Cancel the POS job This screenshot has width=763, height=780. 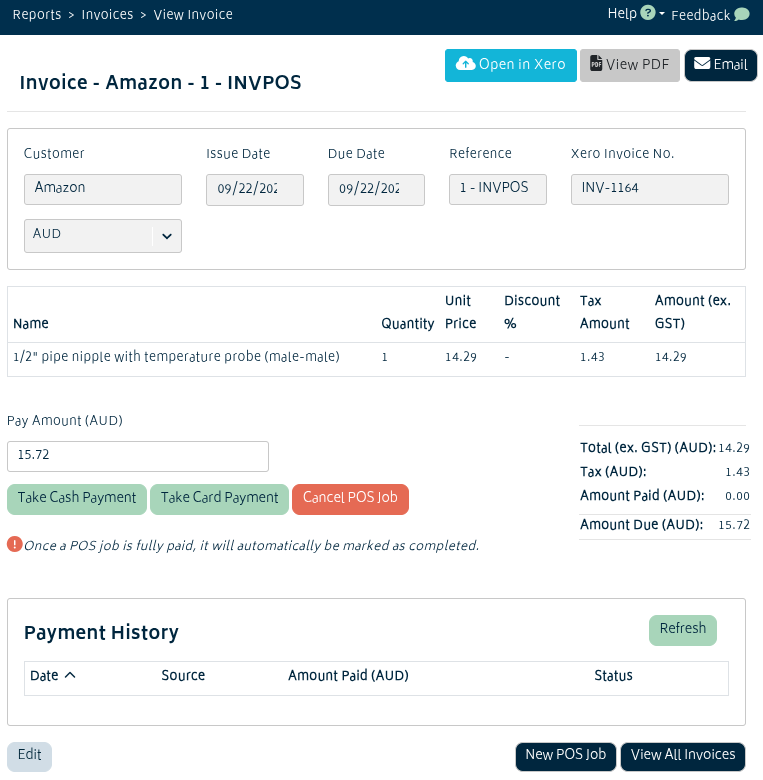point(350,499)
